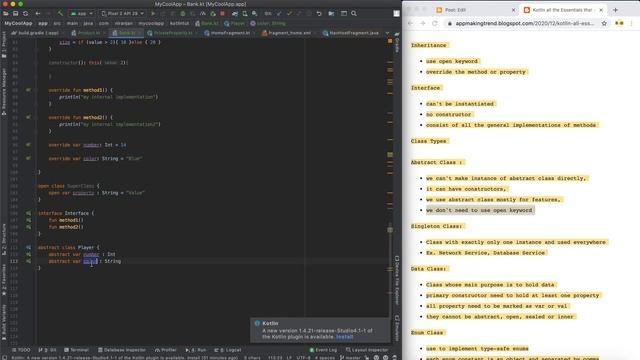This screenshot has width=640, height=360.
Task: Open the Gradle side panel tab
Action: [397, 42]
